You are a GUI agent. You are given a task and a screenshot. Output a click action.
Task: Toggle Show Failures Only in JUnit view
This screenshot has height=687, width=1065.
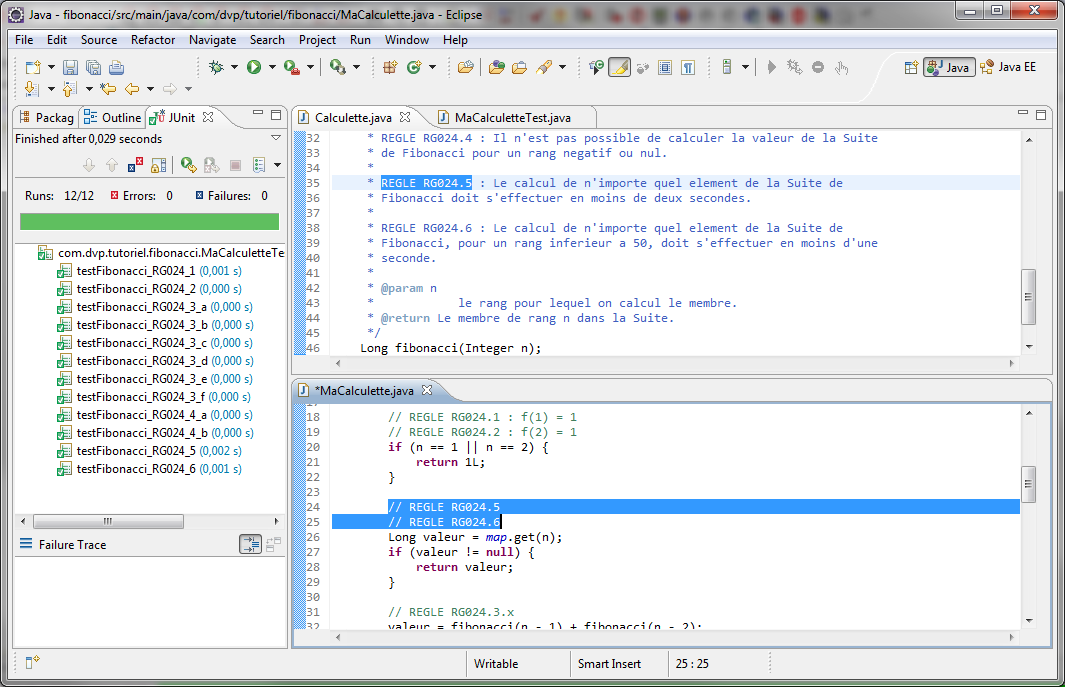coord(136,165)
